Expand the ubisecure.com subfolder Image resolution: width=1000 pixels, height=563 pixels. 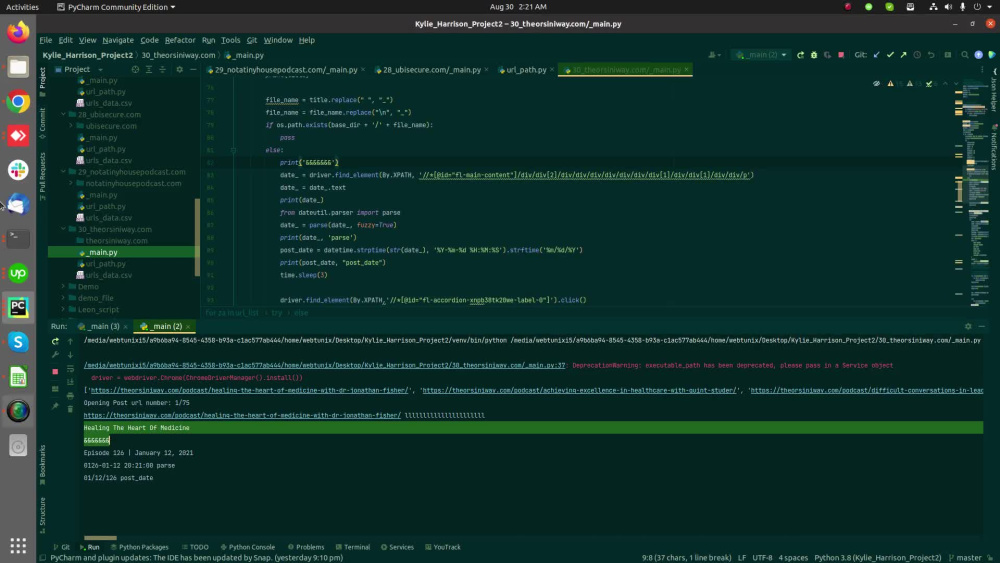71,126
